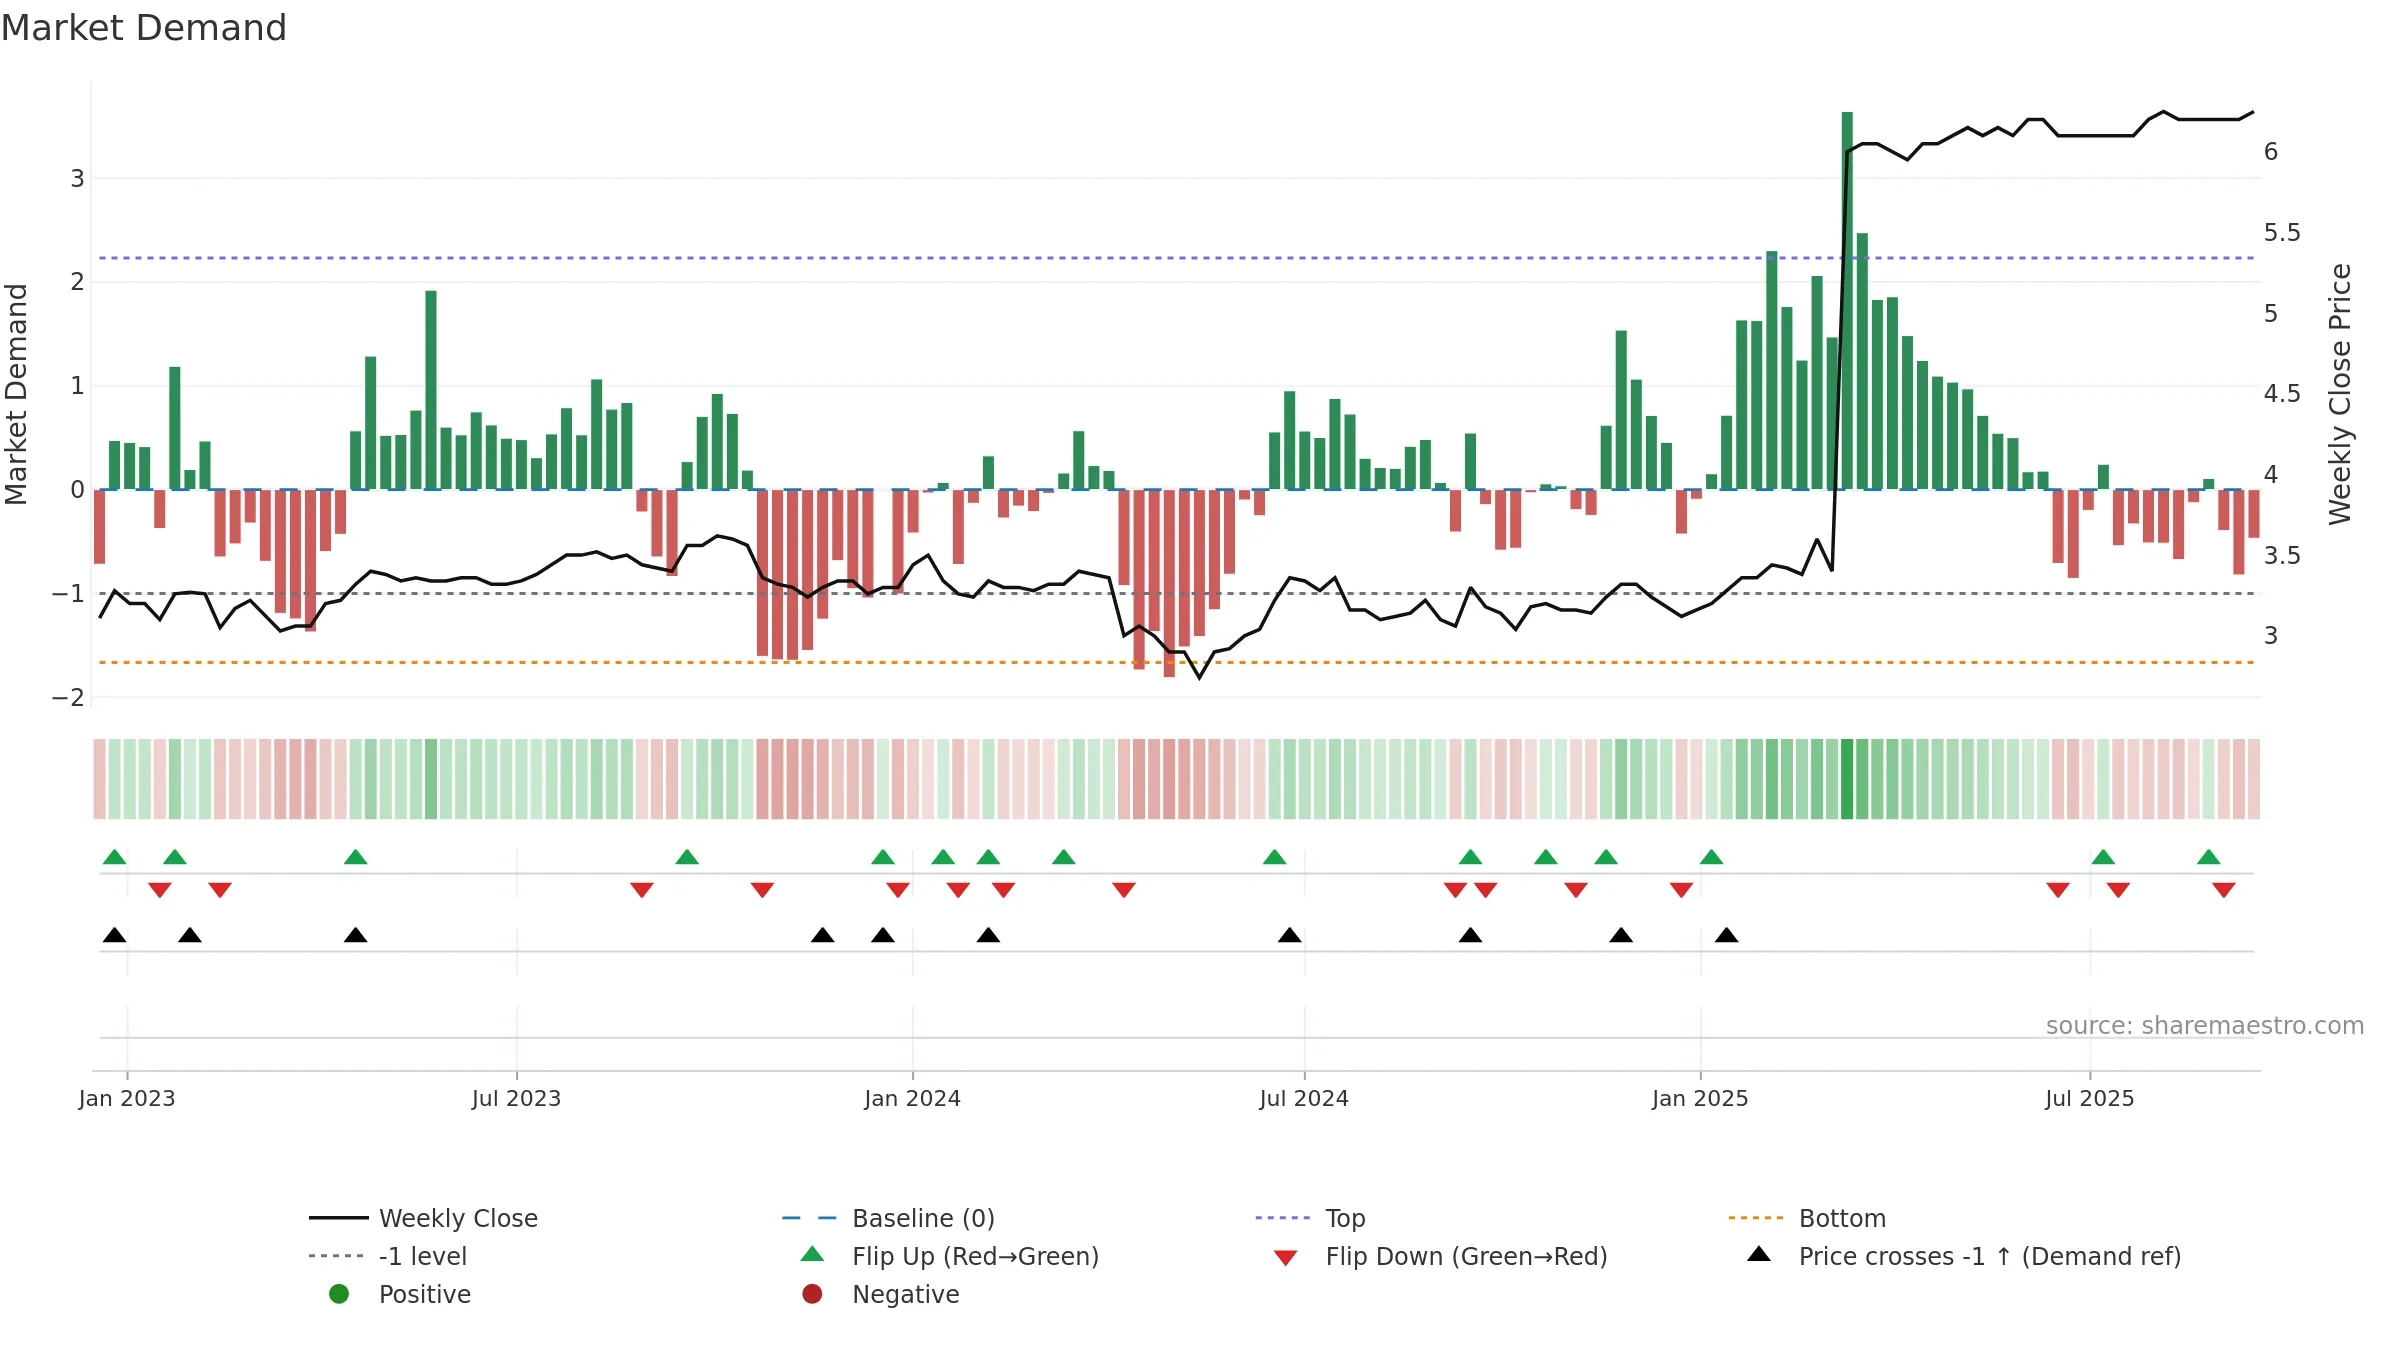Click the 'Jul 2023' x-axis label
2400x1350 pixels.
[516, 1099]
